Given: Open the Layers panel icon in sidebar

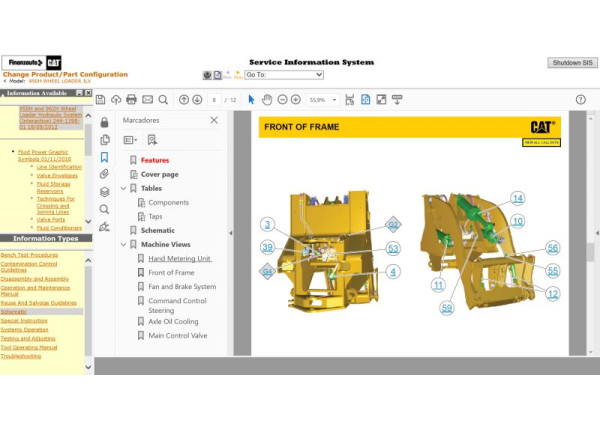Looking at the screenshot, I should (104, 192).
